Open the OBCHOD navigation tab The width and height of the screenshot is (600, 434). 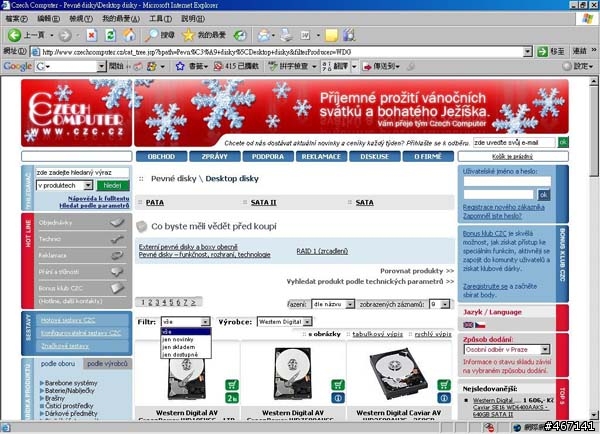[161, 157]
